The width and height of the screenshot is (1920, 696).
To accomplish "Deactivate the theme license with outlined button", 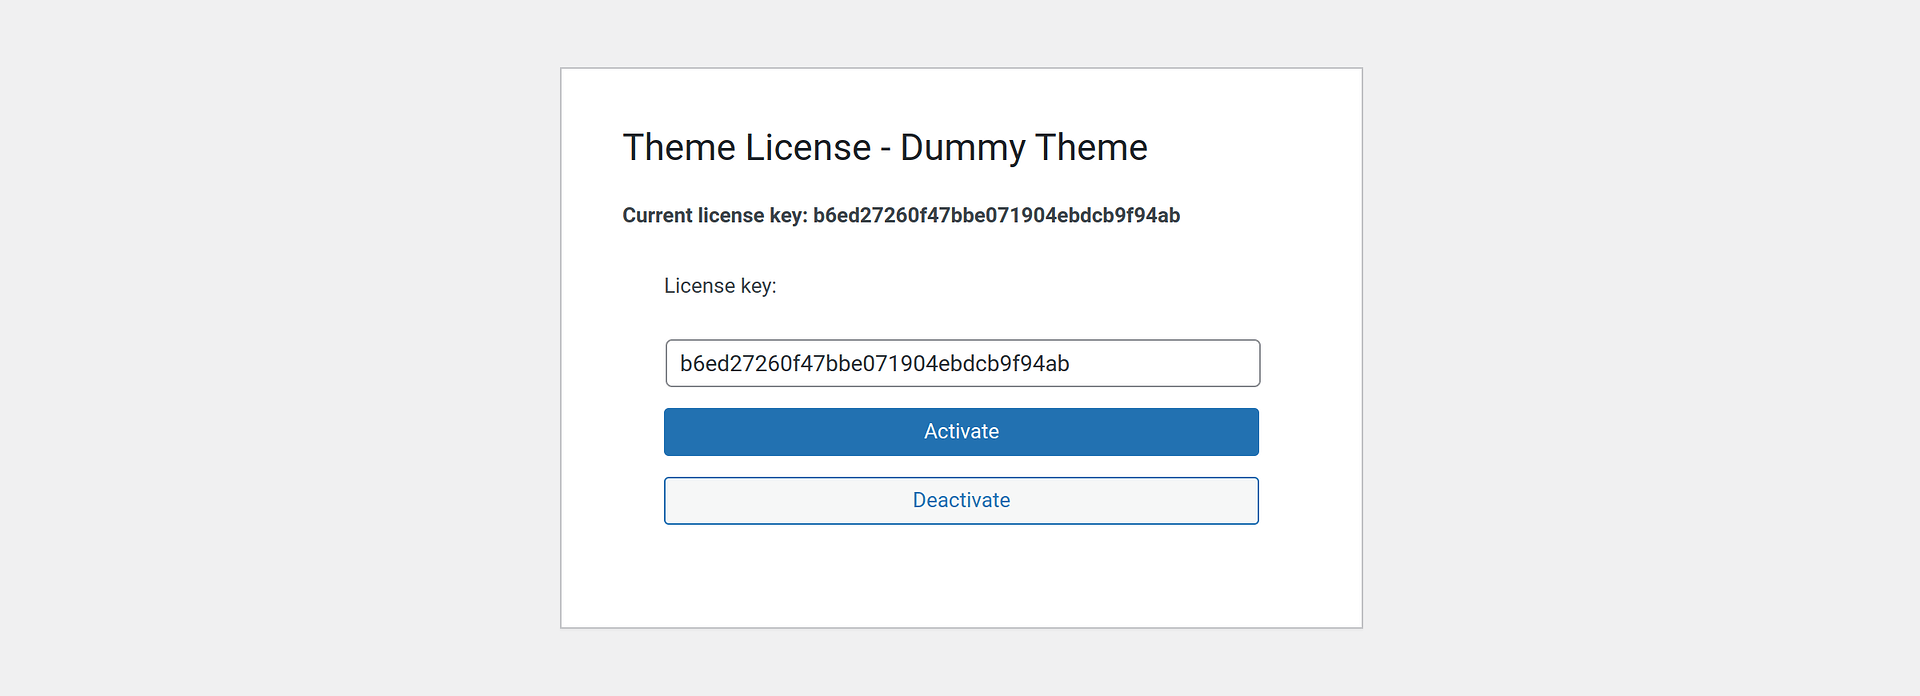I will 961,501.
